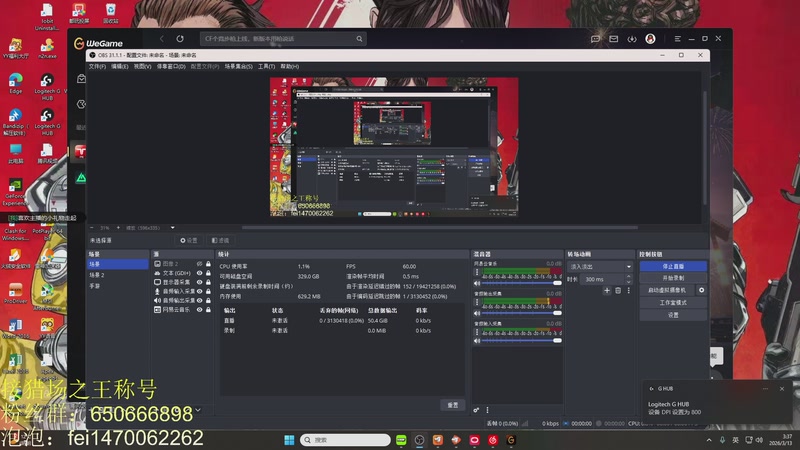Image resolution: width=800 pixels, height=450 pixels.
Task: Open 场景集合(S) menu in OBS
Action: (x=238, y=66)
